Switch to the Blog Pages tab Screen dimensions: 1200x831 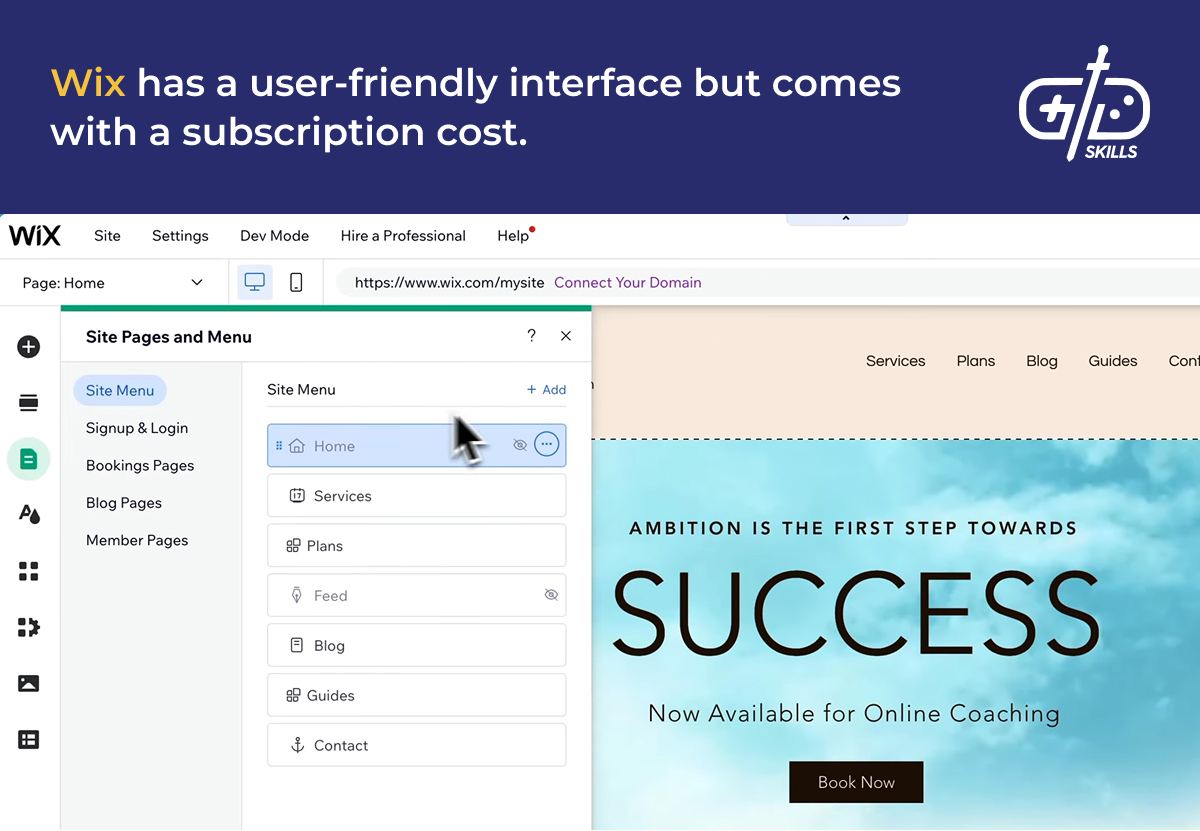tap(123, 502)
